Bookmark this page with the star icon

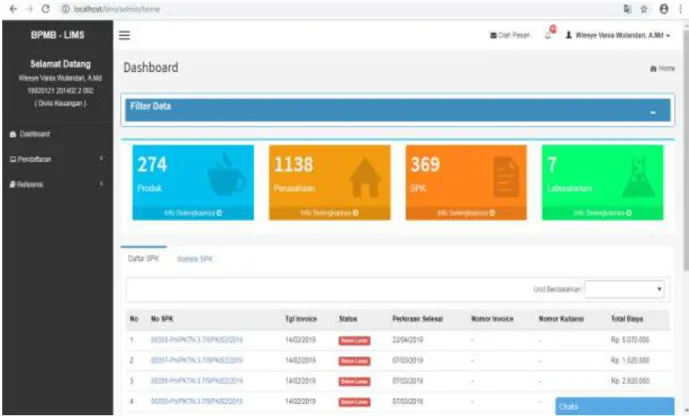coord(644,9)
